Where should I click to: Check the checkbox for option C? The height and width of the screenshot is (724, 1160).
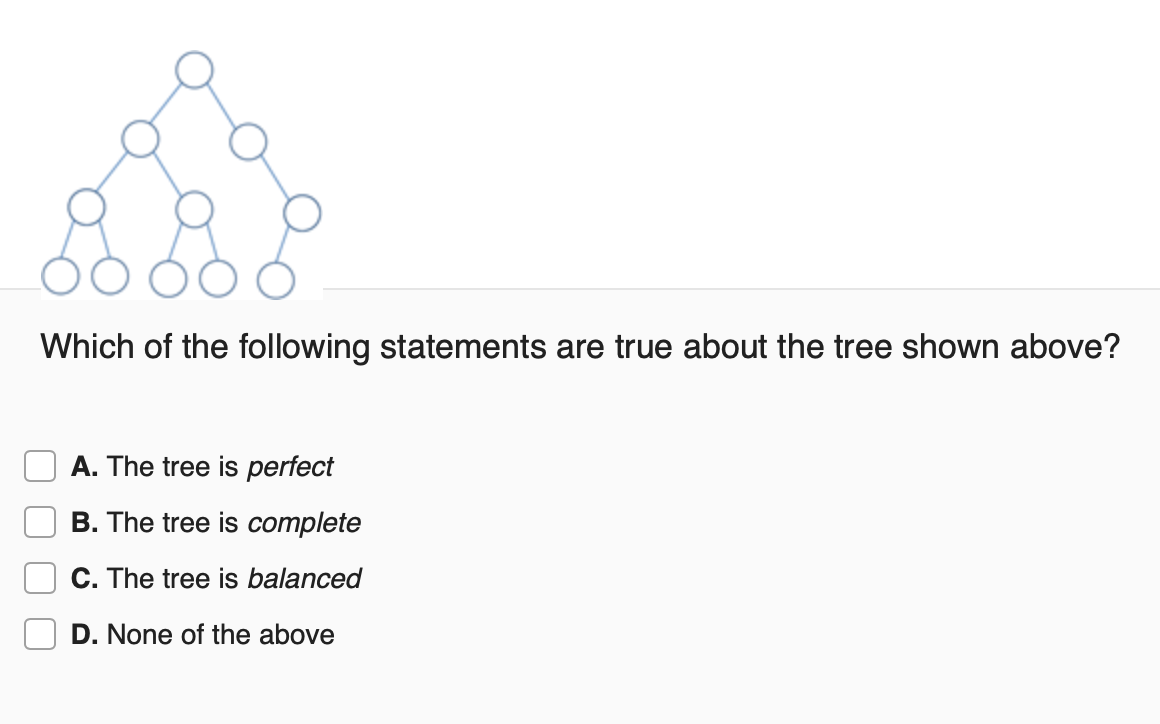(39, 578)
